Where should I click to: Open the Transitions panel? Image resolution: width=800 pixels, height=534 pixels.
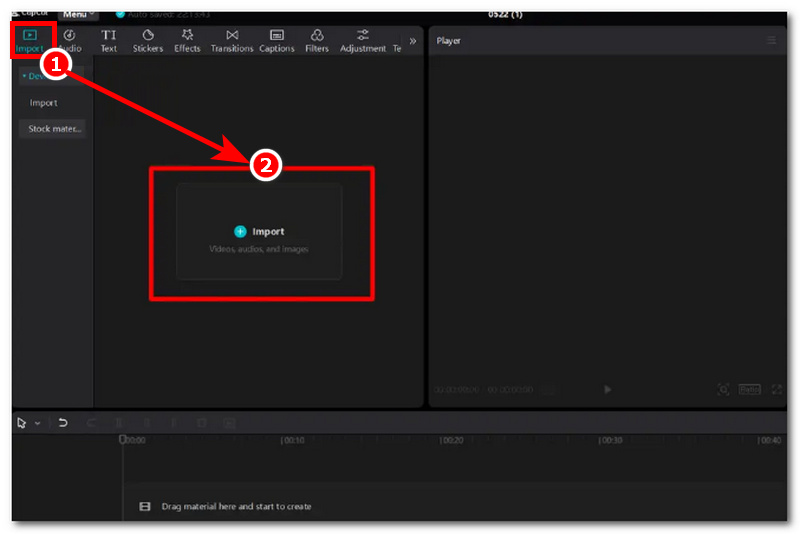click(232, 40)
